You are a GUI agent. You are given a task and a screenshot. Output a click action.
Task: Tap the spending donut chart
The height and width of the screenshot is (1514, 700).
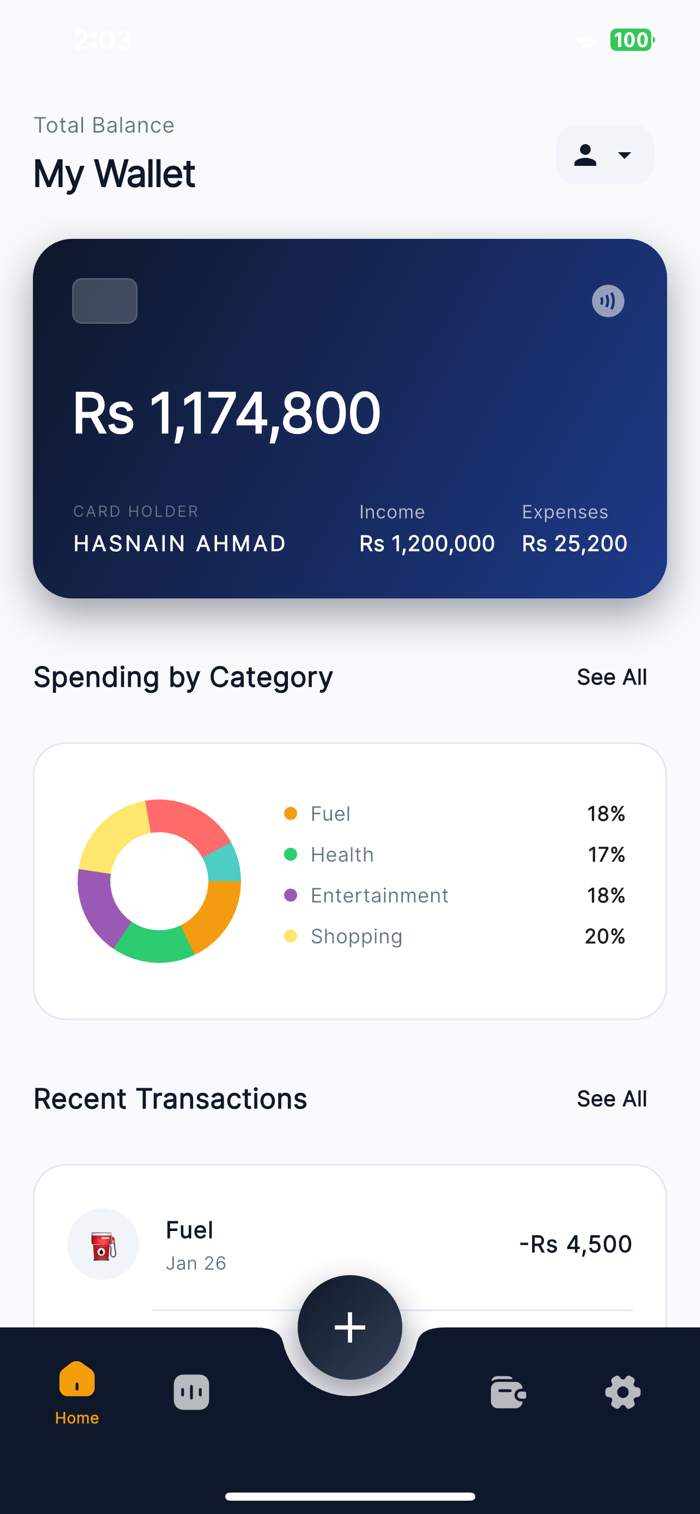point(159,881)
